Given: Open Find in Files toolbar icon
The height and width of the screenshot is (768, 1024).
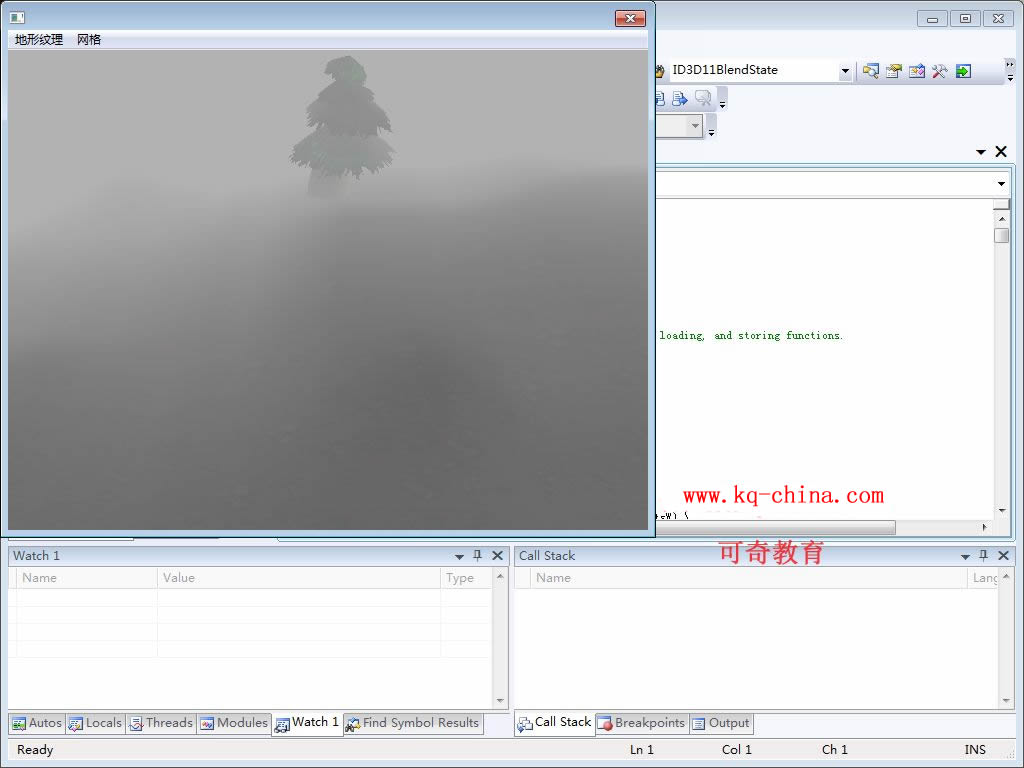Looking at the screenshot, I should coord(871,71).
